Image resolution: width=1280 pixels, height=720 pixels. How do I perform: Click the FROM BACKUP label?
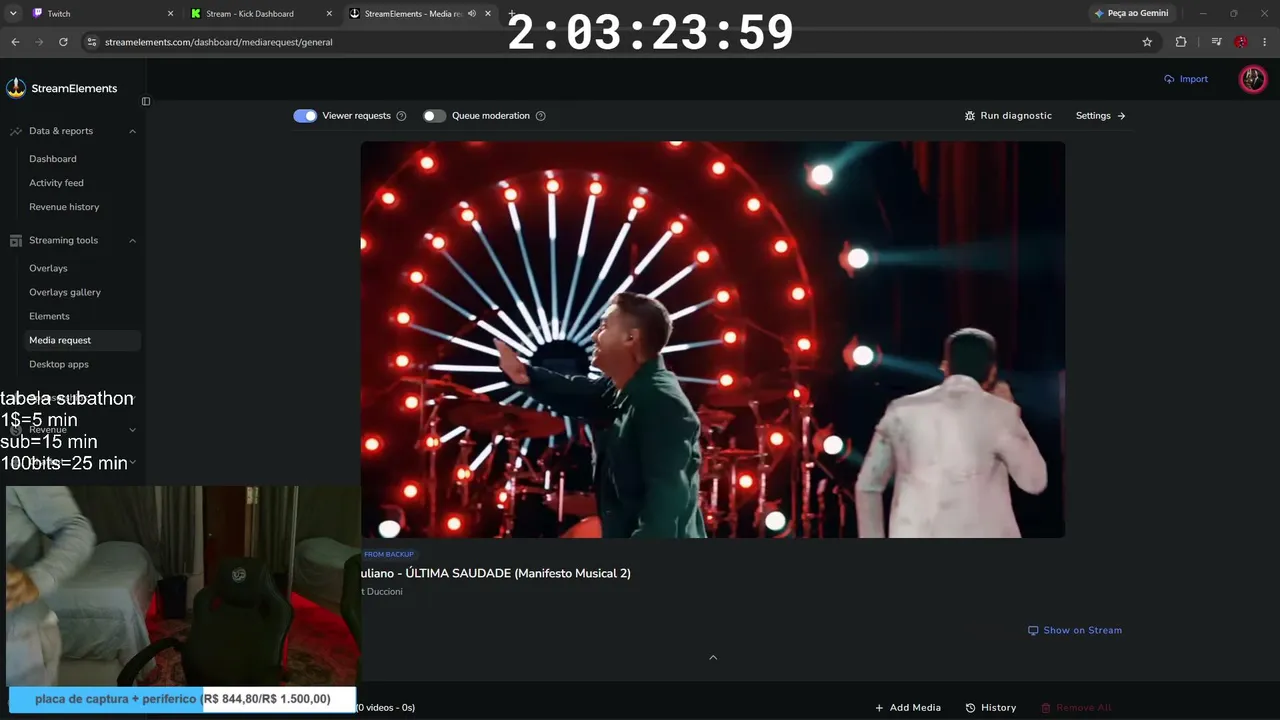point(388,554)
